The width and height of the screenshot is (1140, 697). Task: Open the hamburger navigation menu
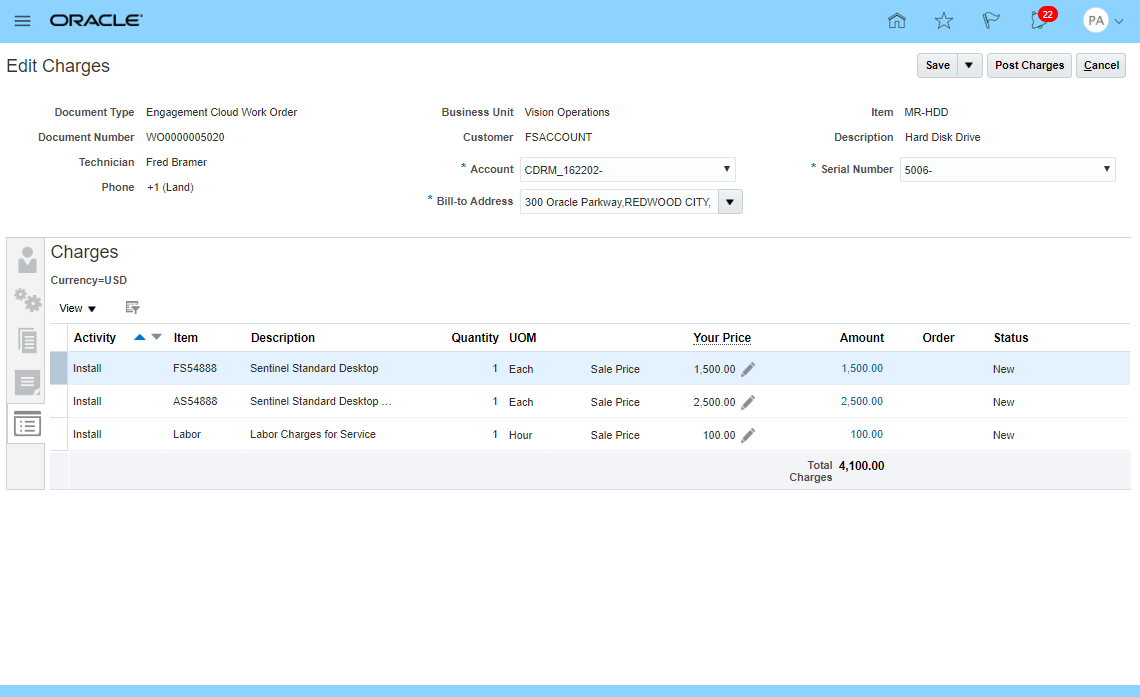[22, 21]
